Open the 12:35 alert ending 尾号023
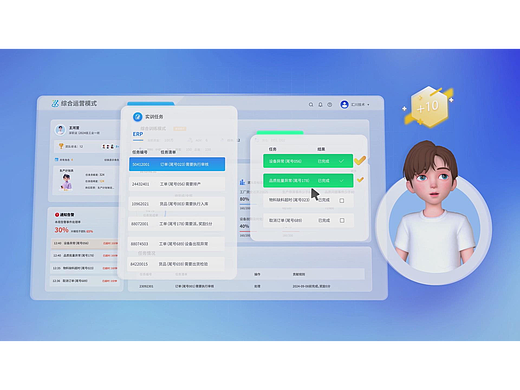The height and width of the screenshot is (390, 520). coord(85,268)
